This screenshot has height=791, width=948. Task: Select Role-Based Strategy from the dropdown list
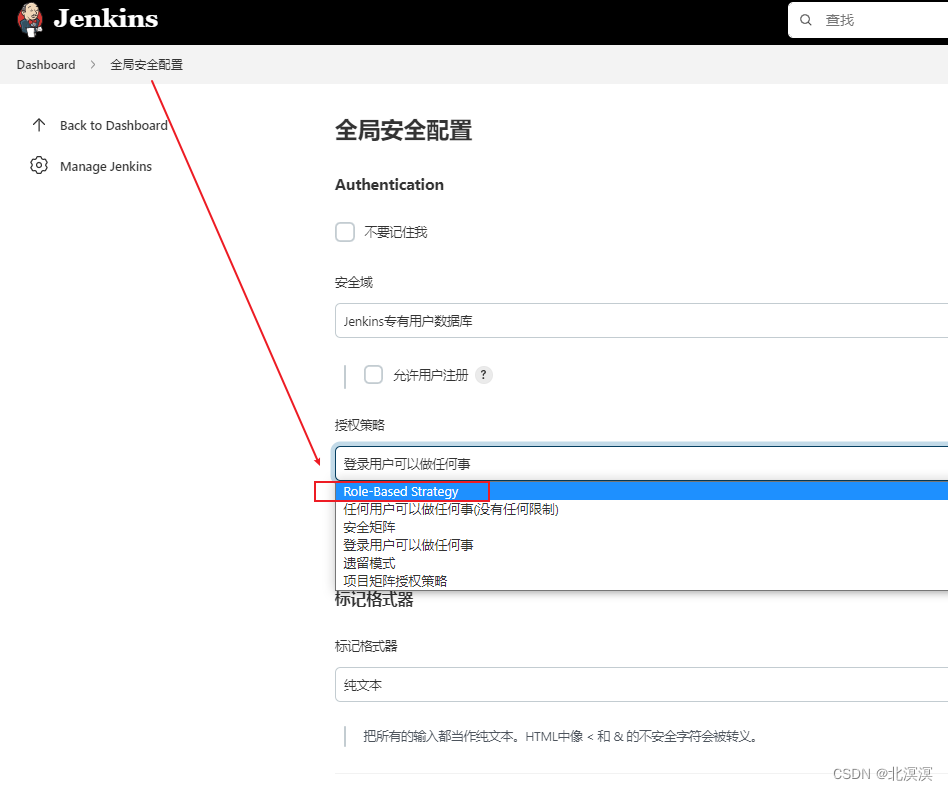[x=641, y=491]
